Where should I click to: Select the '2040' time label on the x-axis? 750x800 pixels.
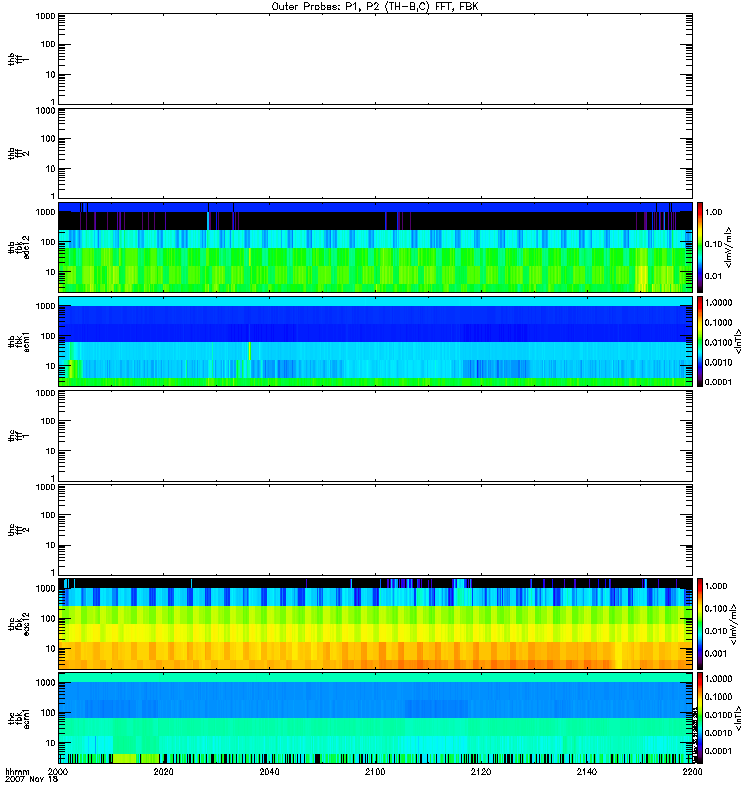[269, 771]
